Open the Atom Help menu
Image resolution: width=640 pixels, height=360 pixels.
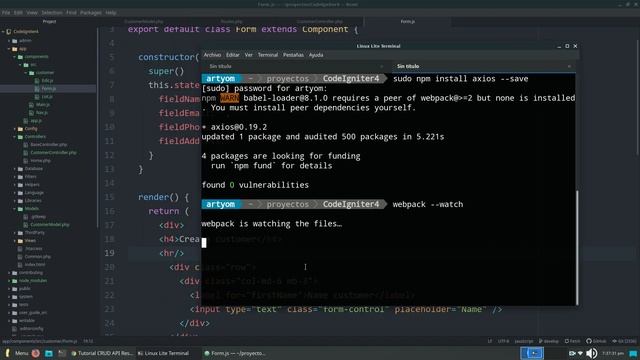[111, 13]
